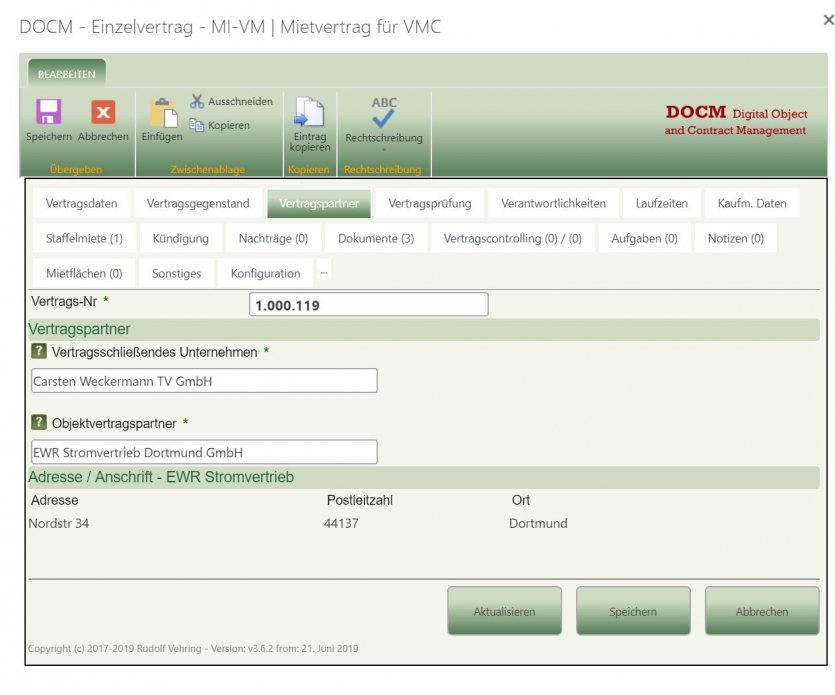Open Vertragscontrolling (0) / (0) tab

tap(512, 238)
